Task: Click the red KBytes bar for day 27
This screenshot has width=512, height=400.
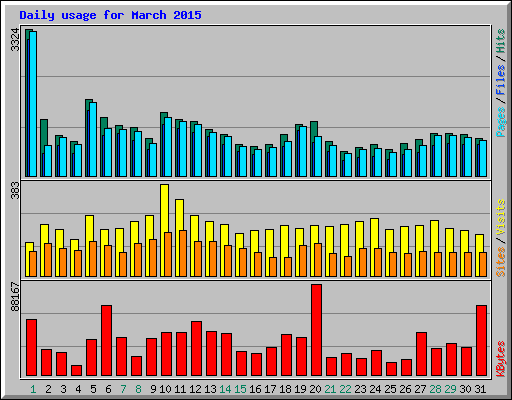Action: point(421,354)
